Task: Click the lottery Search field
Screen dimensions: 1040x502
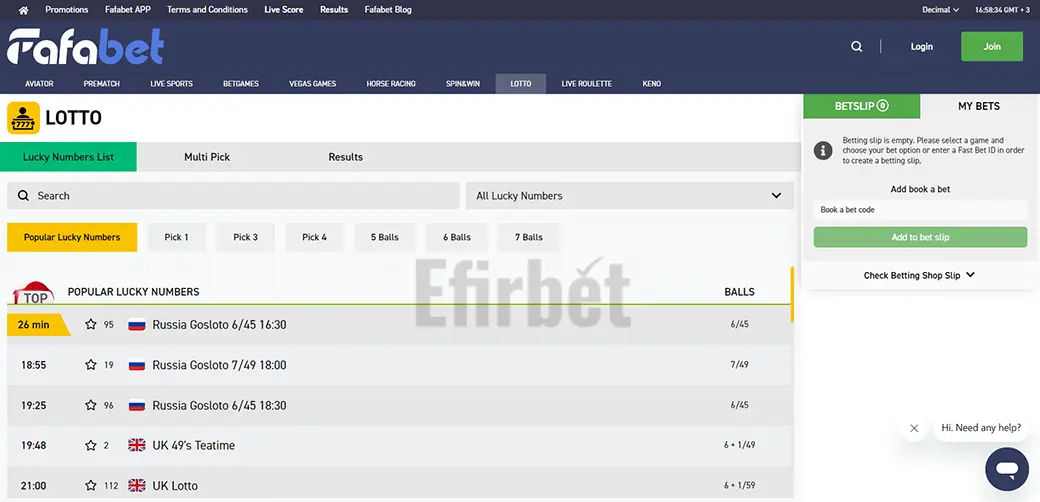Action: point(233,196)
